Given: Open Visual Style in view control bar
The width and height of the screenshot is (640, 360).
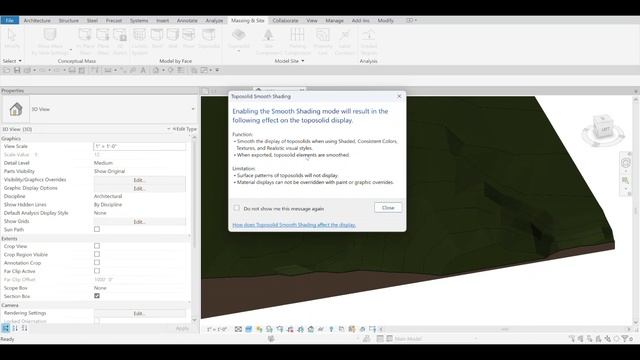Looking at the screenshot, I should point(249,329).
